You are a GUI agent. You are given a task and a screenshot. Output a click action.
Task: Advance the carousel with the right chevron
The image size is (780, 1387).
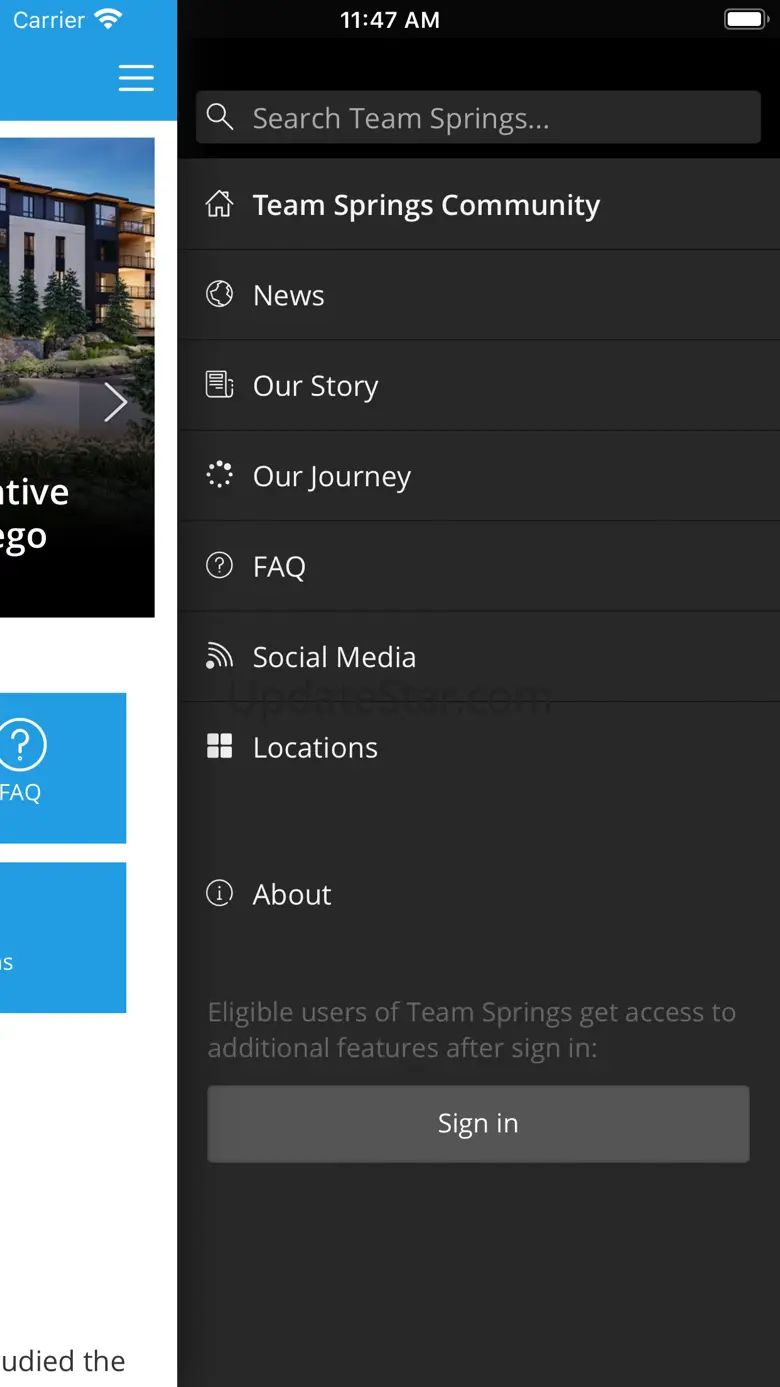[x=116, y=403]
